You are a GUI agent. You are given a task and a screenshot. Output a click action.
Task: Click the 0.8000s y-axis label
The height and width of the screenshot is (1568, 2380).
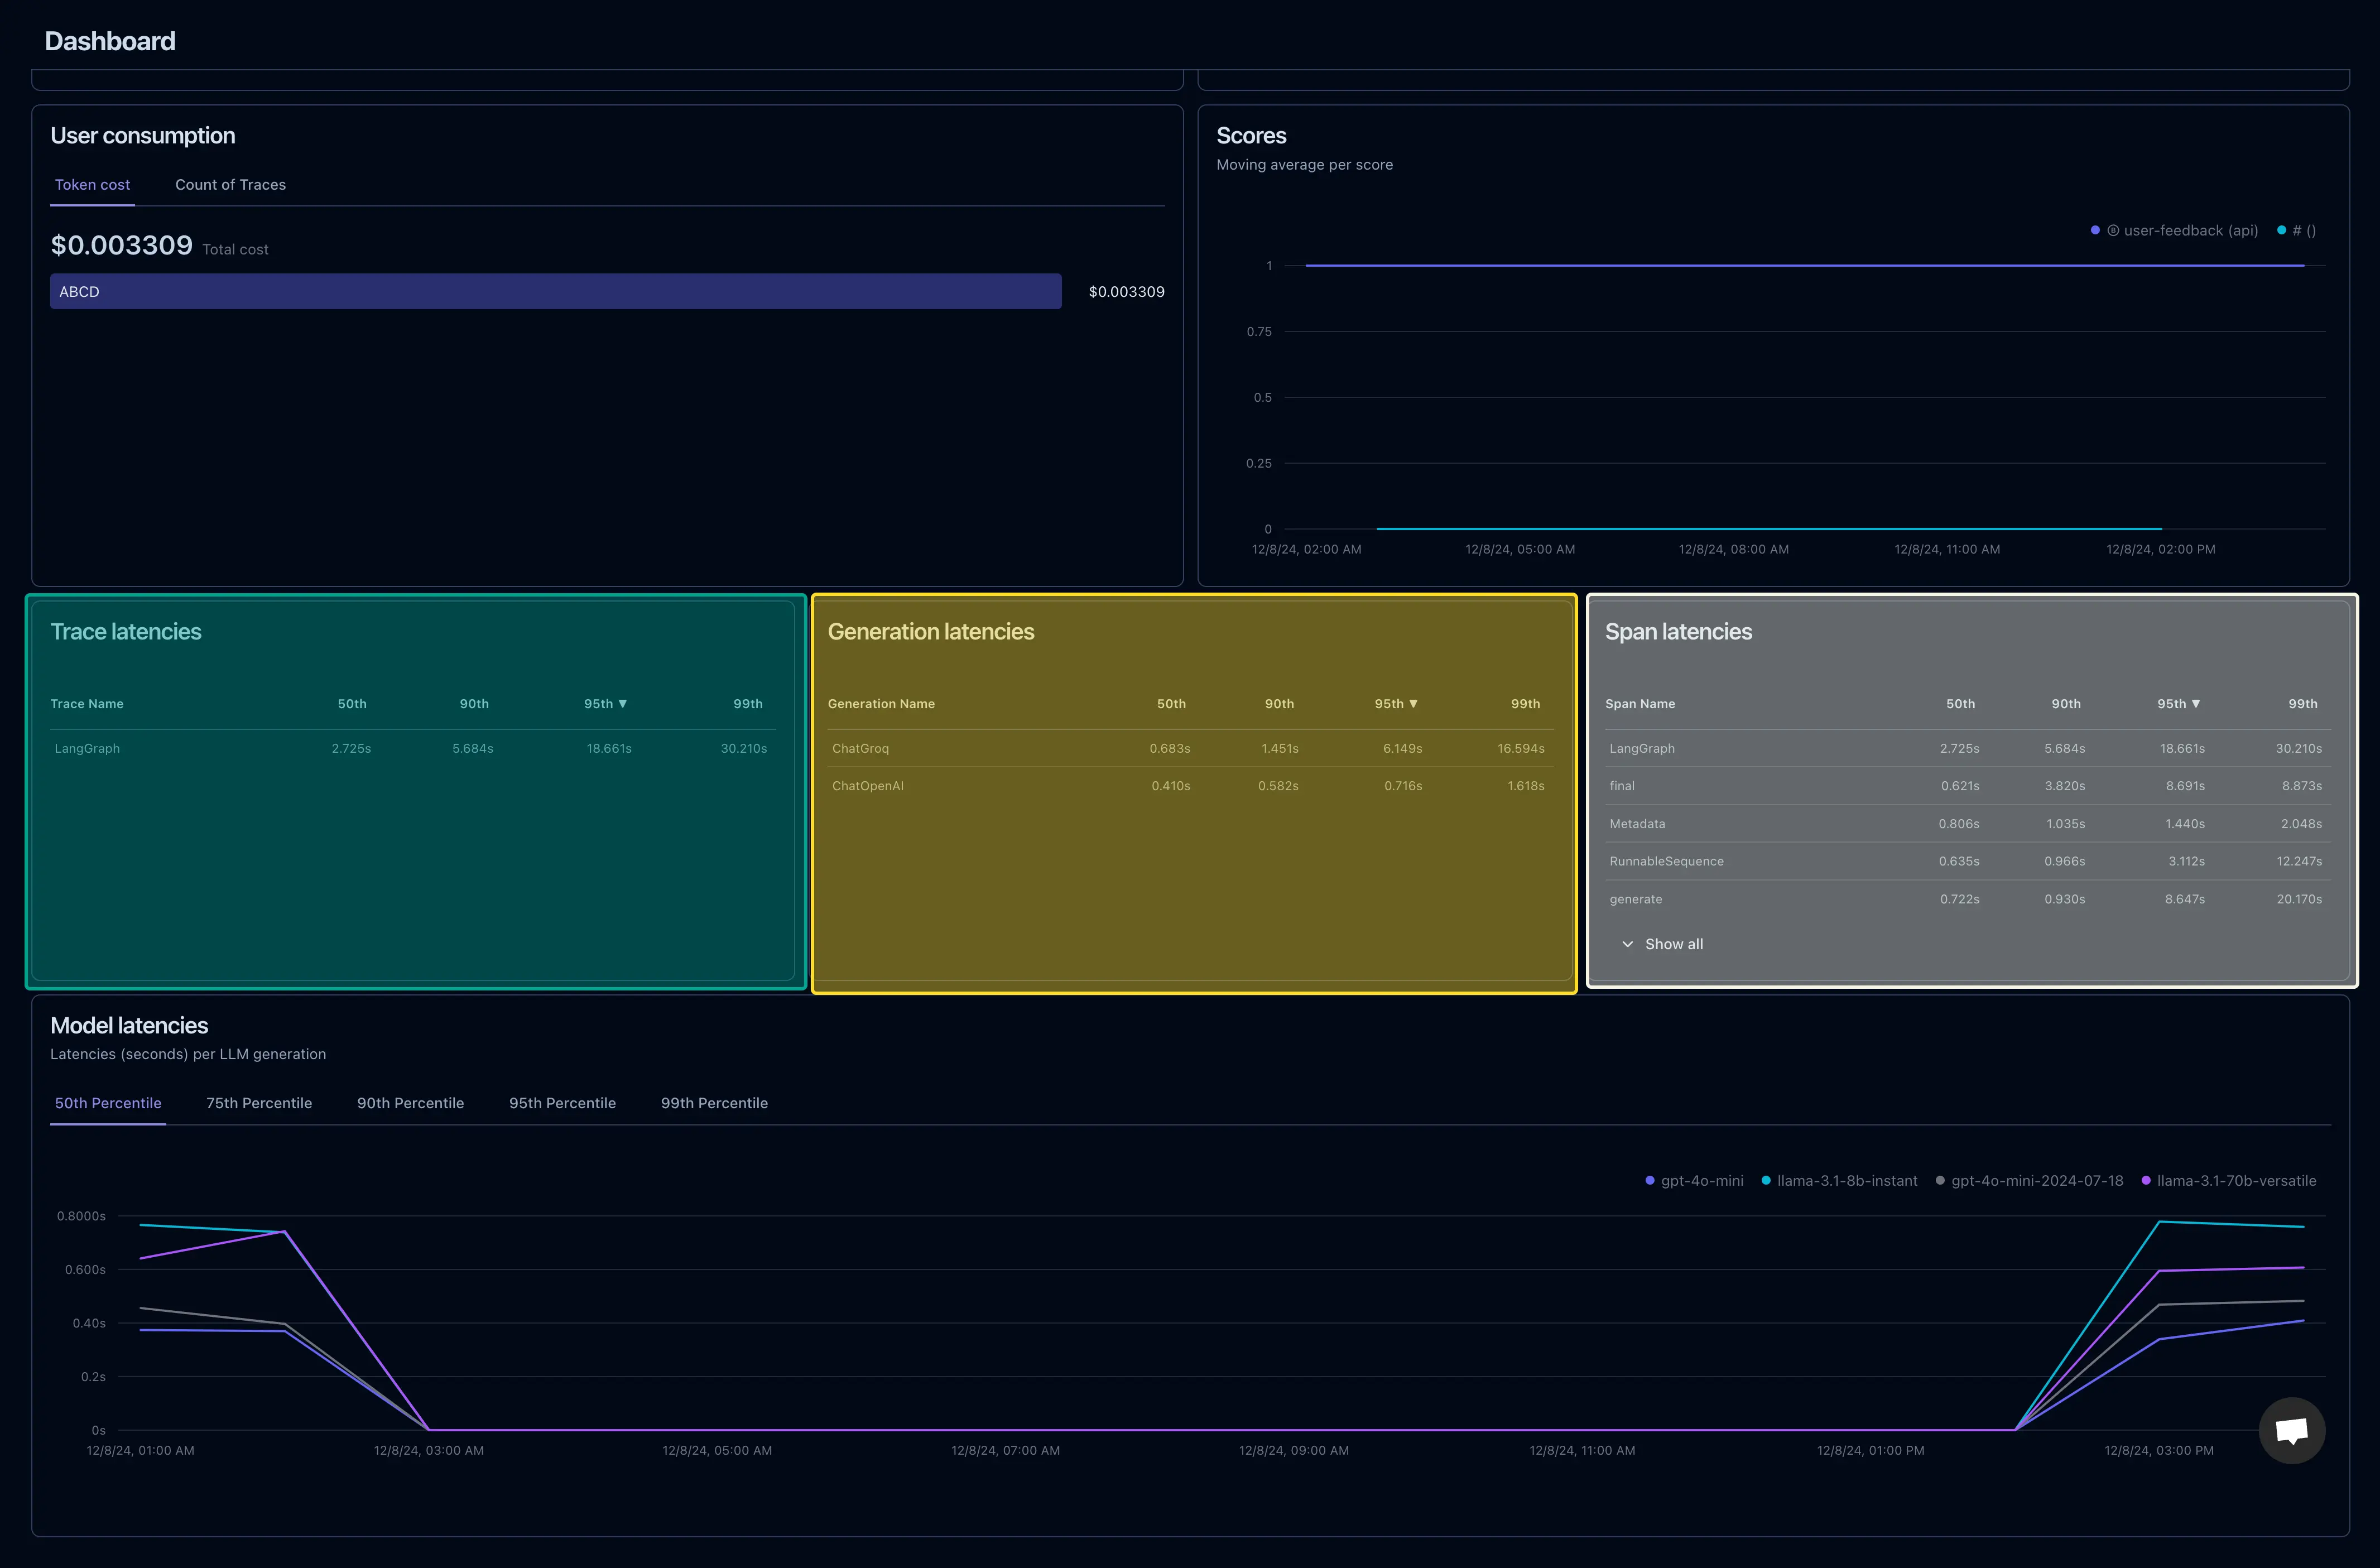(81, 1216)
